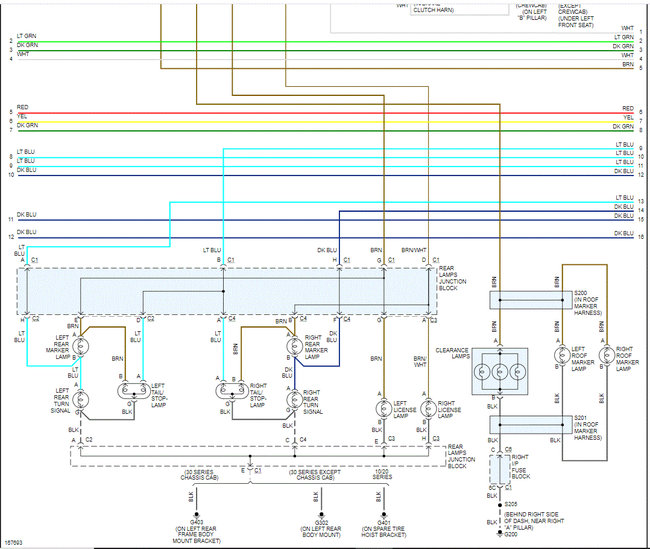
Task: Click the Left Rear Turn Signal lamp symbol
Action: point(81,400)
